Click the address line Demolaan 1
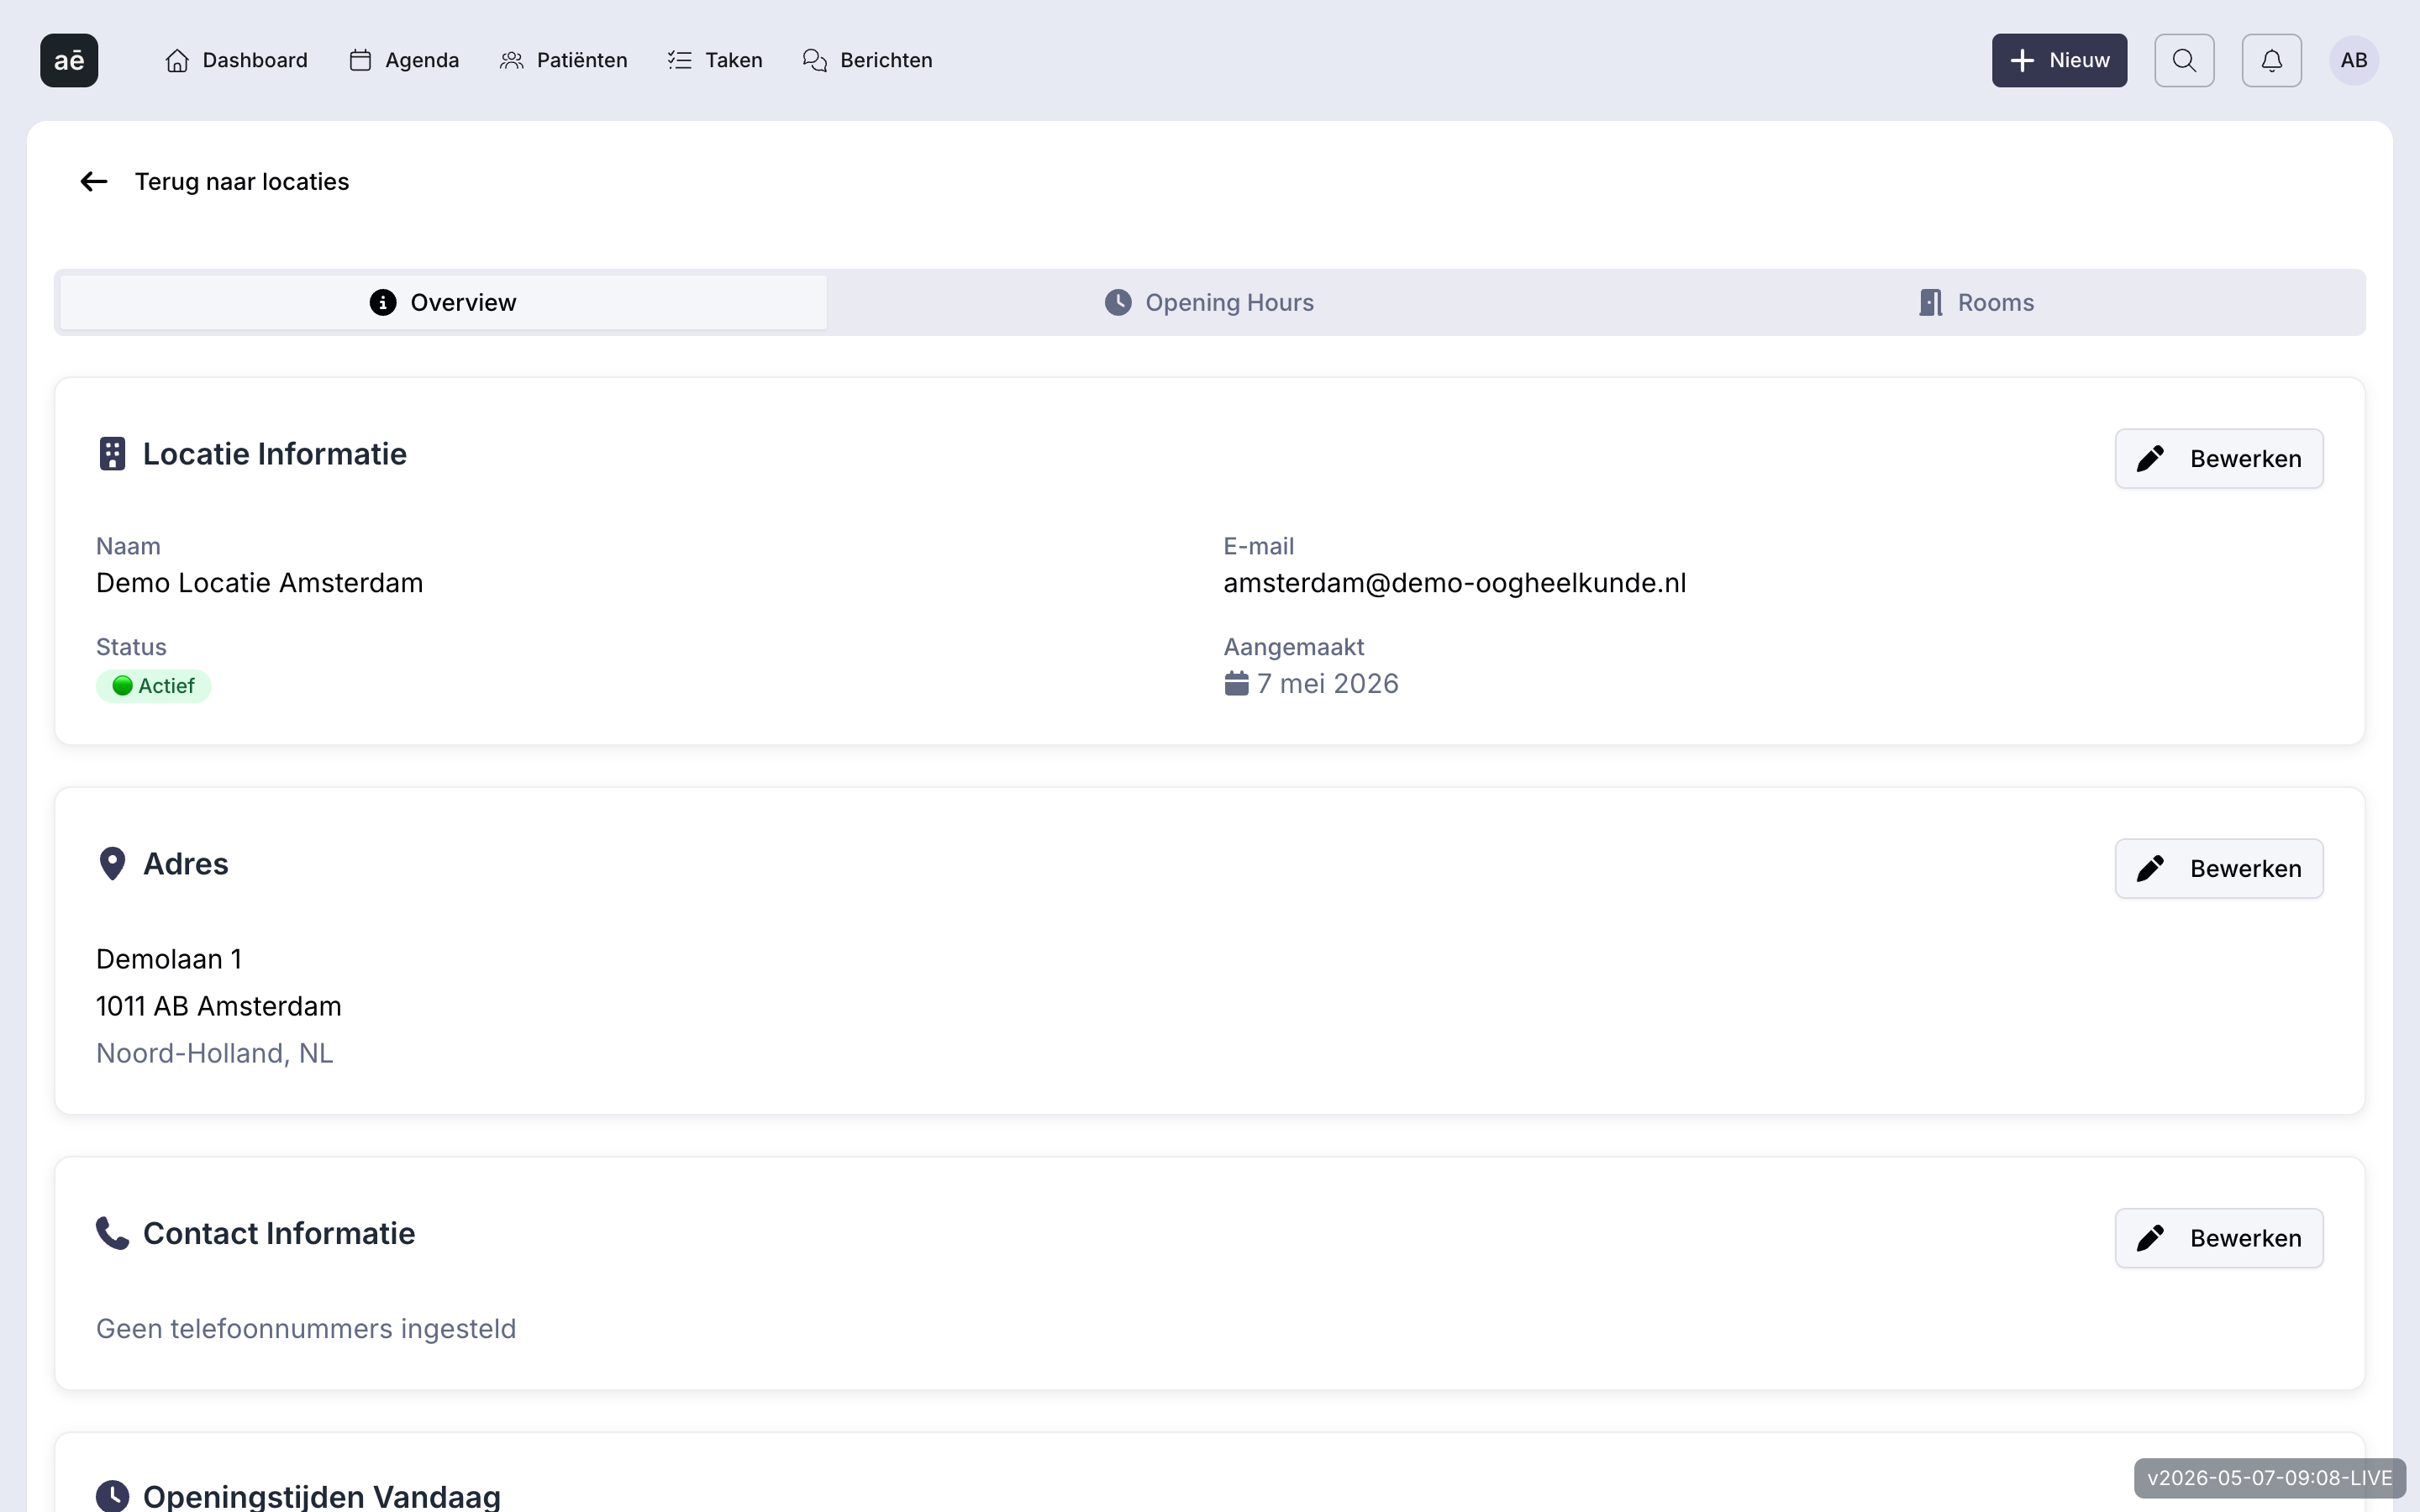This screenshot has width=2420, height=1512. [x=169, y=959]
